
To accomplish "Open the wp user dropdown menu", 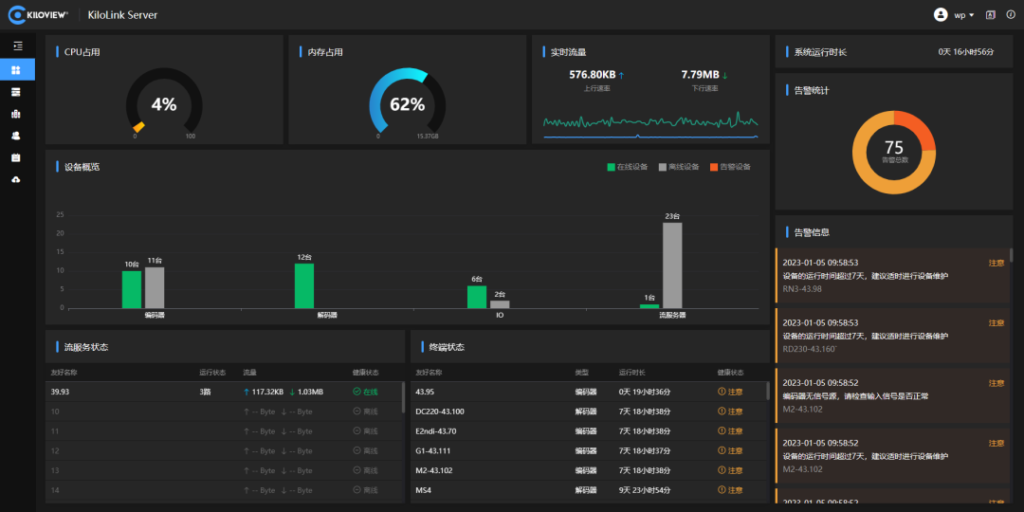I will click(x=964, y=14).
